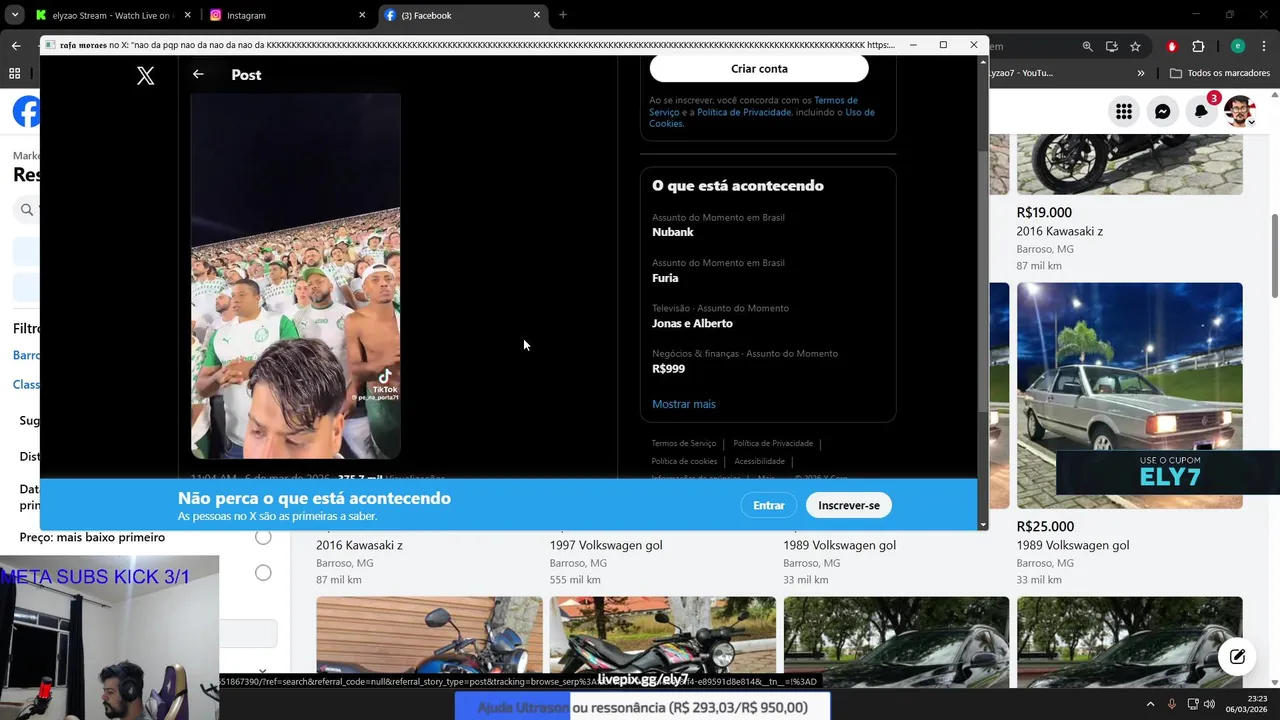The height and width of the screenshot is (720, 1280).
Task: Go back using the arrow beside Post
Action: [x=198, y=74]
